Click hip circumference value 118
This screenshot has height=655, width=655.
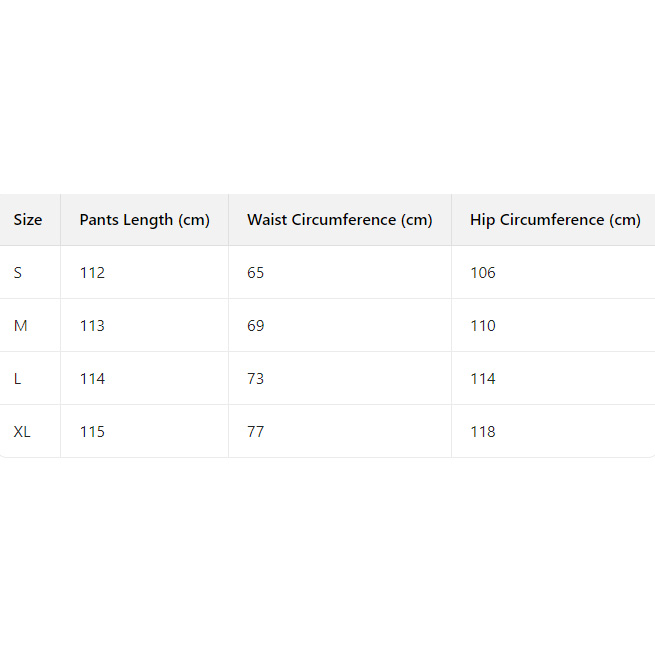(x=483, y=432)
